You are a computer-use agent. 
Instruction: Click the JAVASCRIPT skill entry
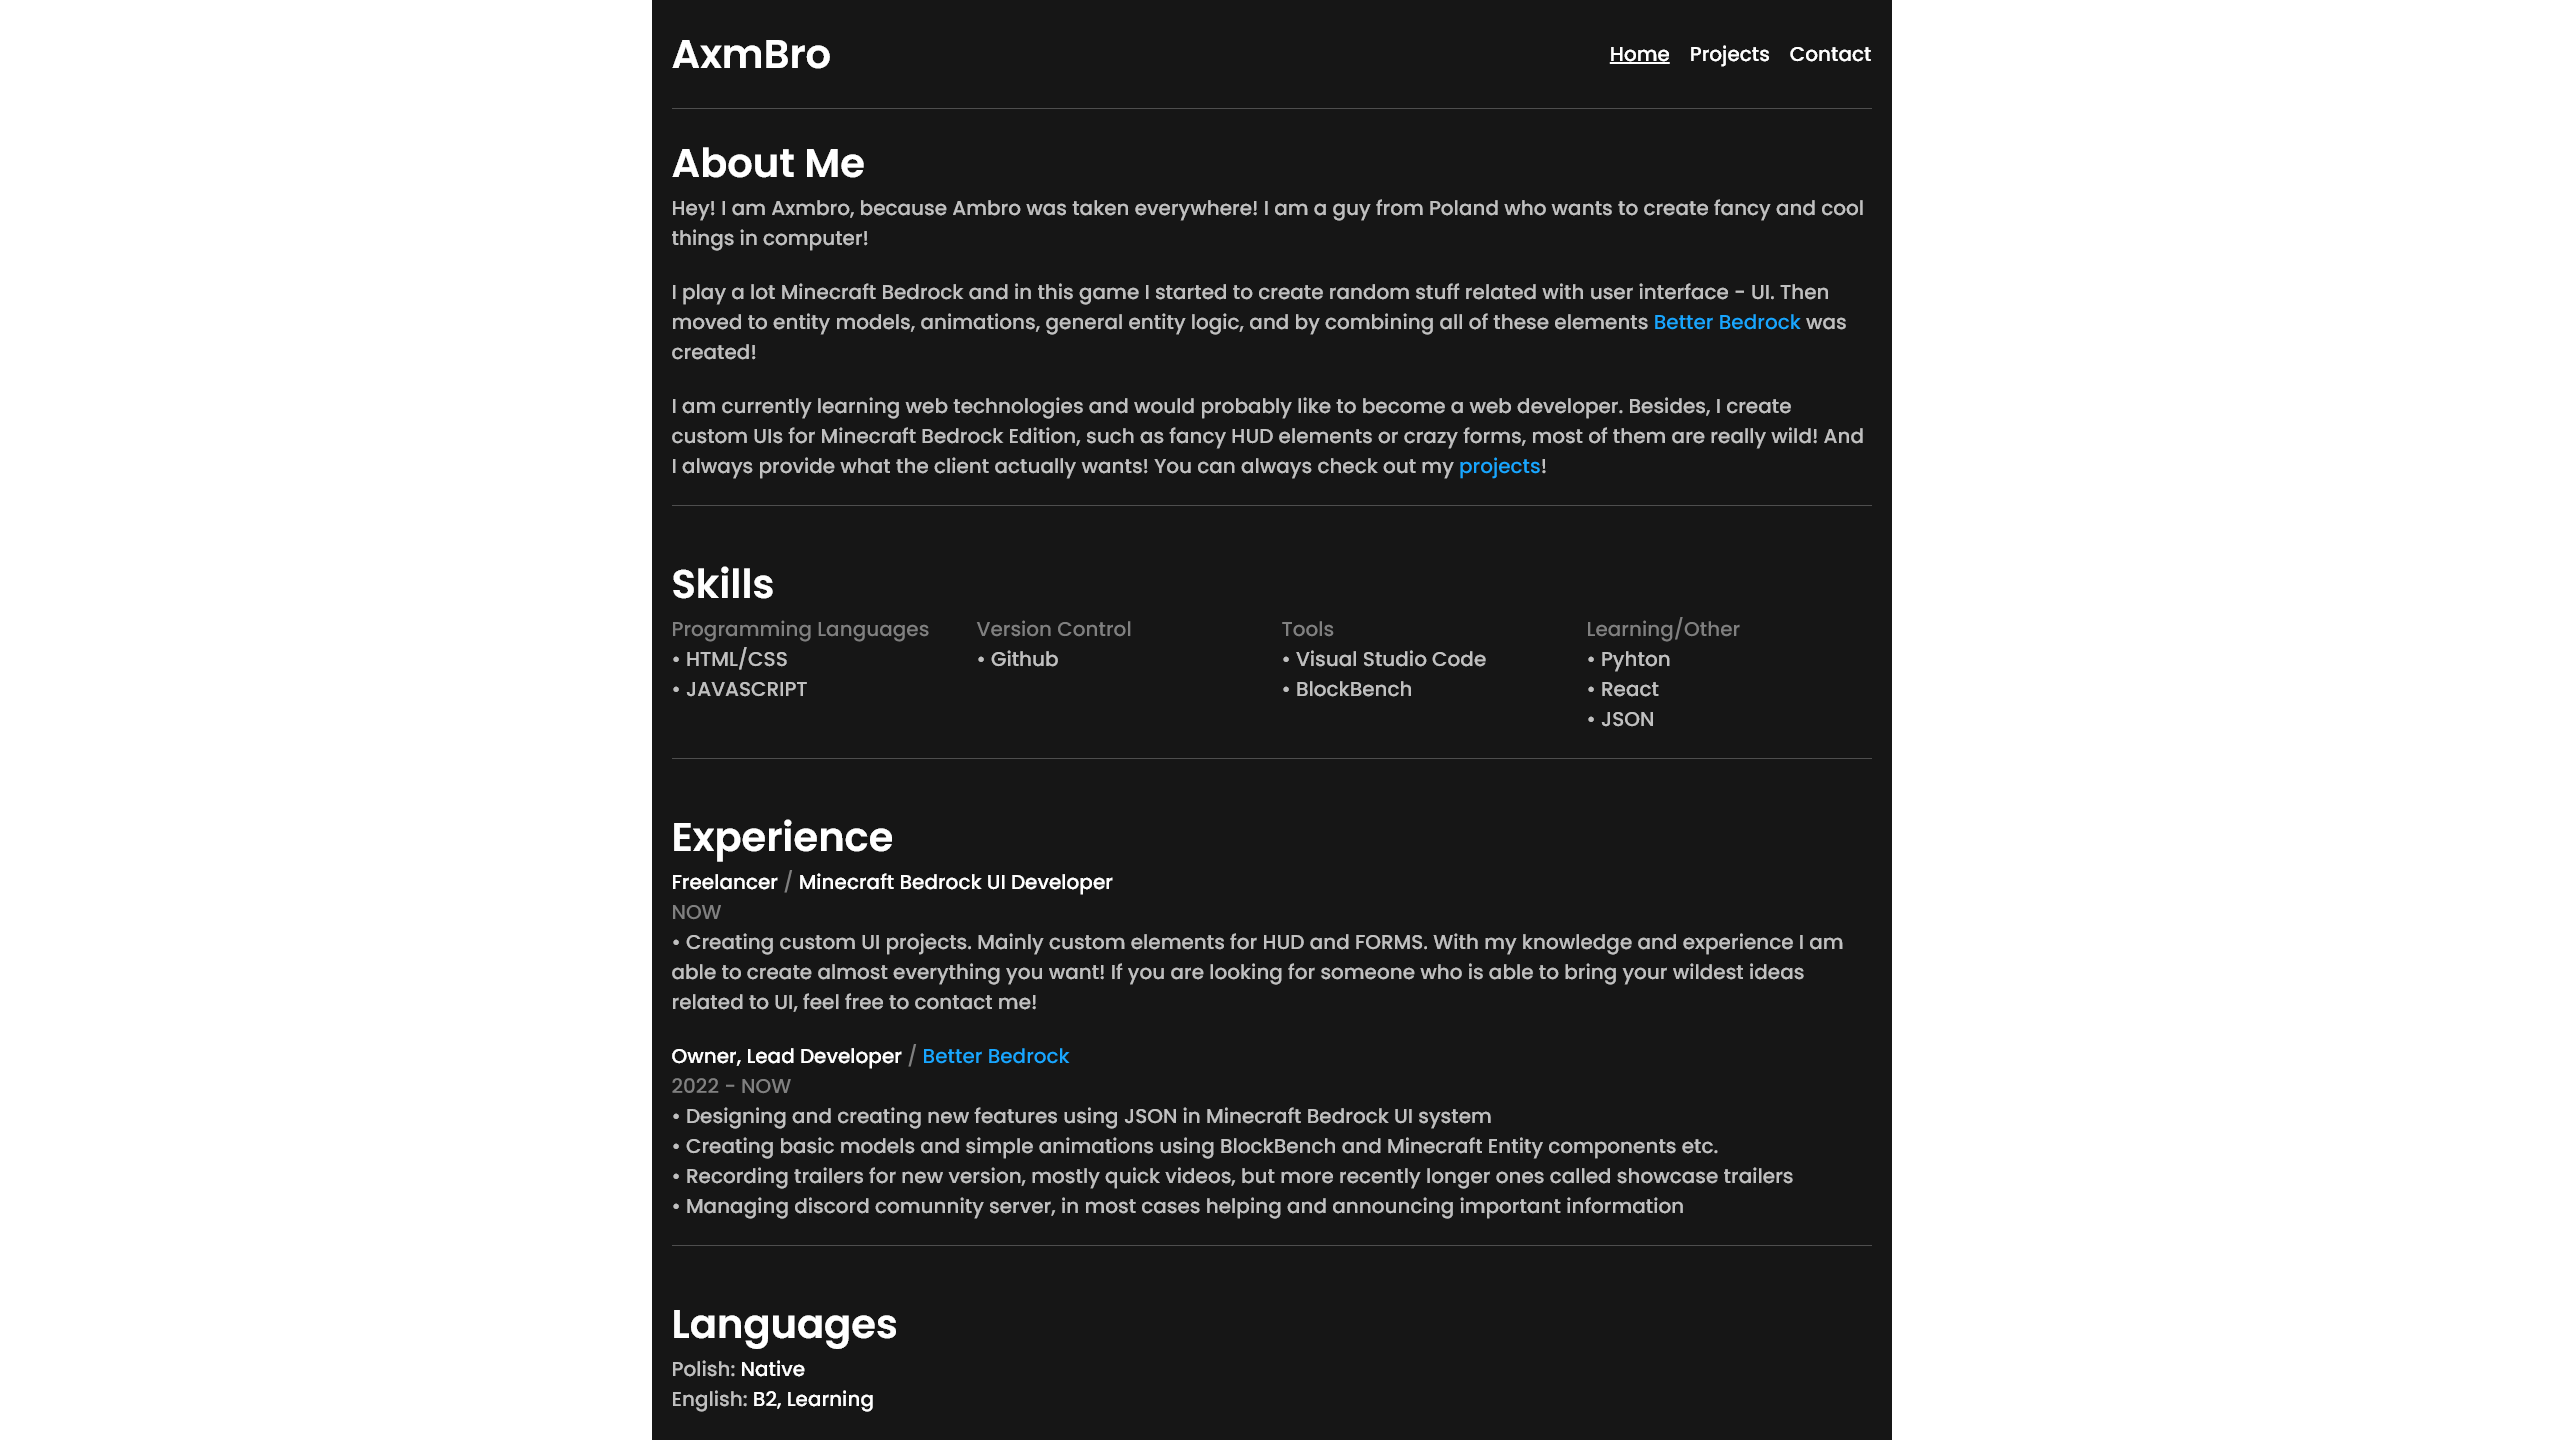pos(739,689)
